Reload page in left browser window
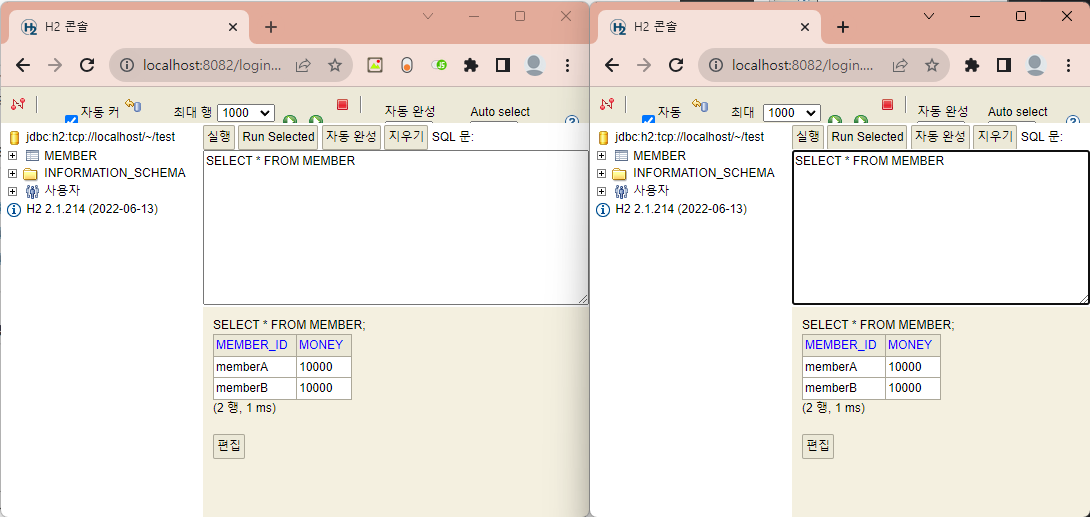Image resolution: width=1090 pixels, height=517 pixels. (x=87, y=65)
